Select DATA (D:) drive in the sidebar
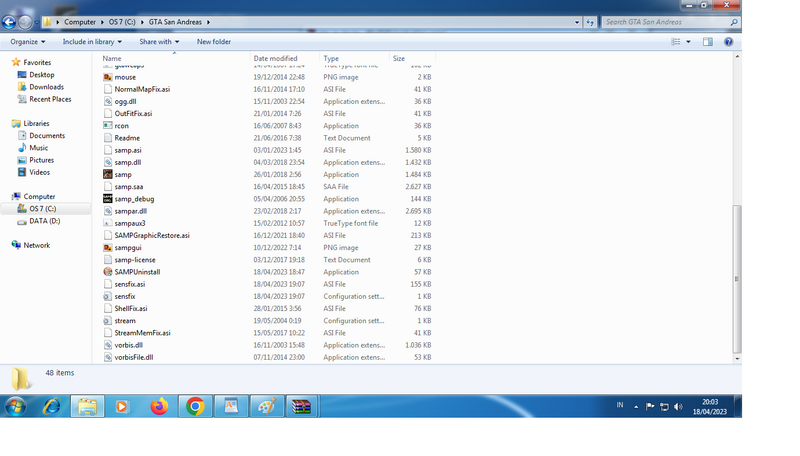 pos(44,221)
